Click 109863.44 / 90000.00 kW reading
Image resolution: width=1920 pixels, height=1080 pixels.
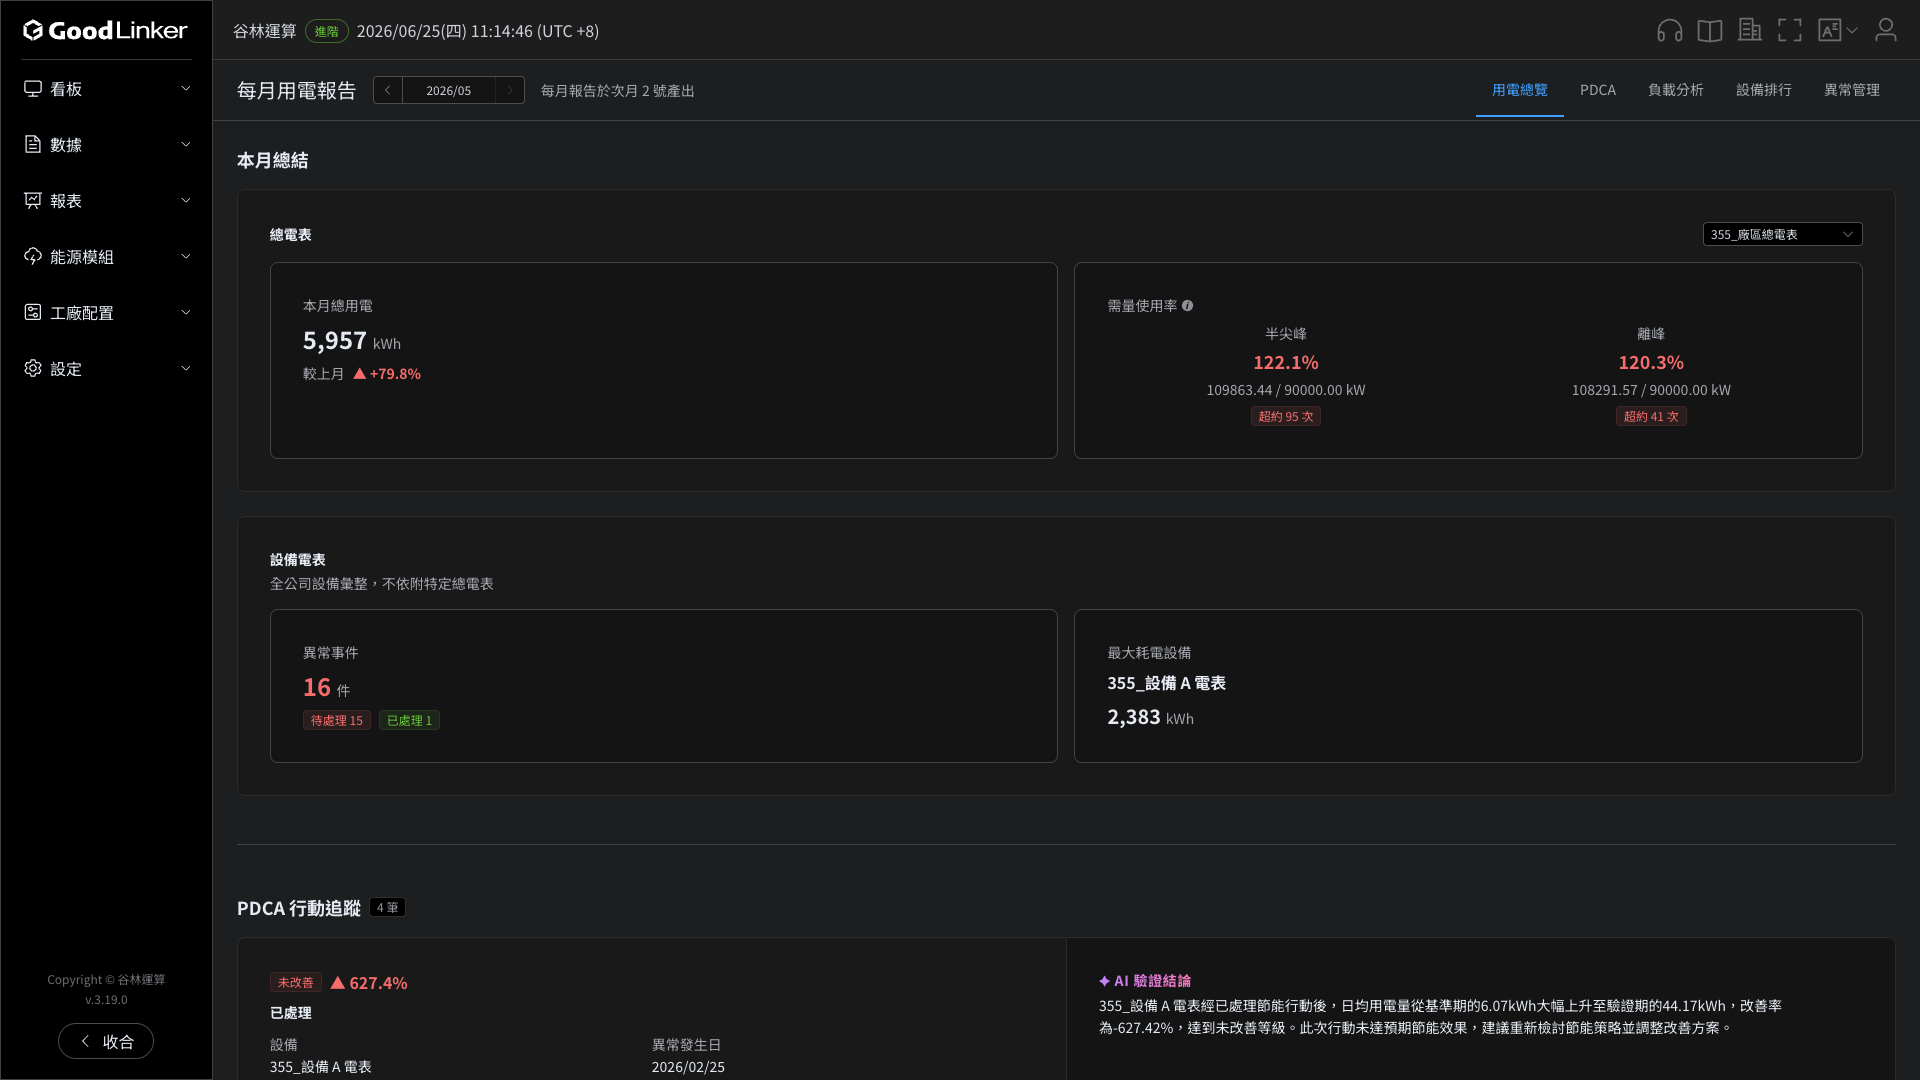pos(1286,390)
